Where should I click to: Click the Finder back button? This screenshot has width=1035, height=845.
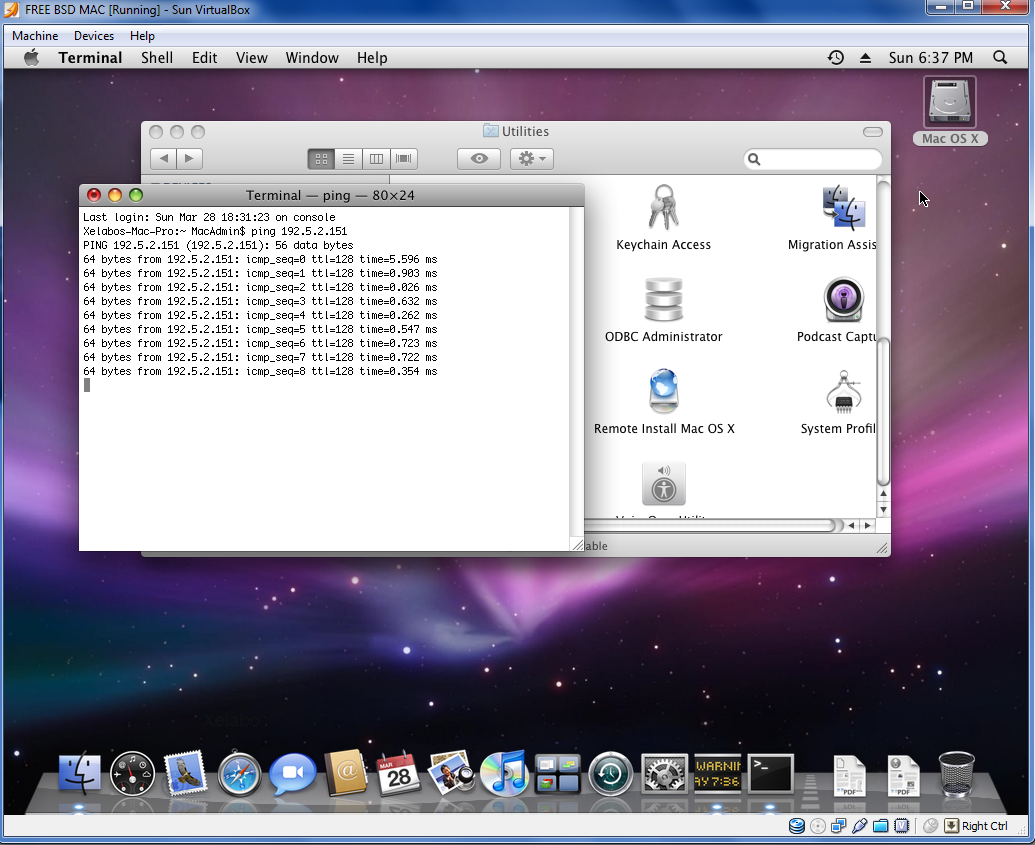[x=164, y=159]
